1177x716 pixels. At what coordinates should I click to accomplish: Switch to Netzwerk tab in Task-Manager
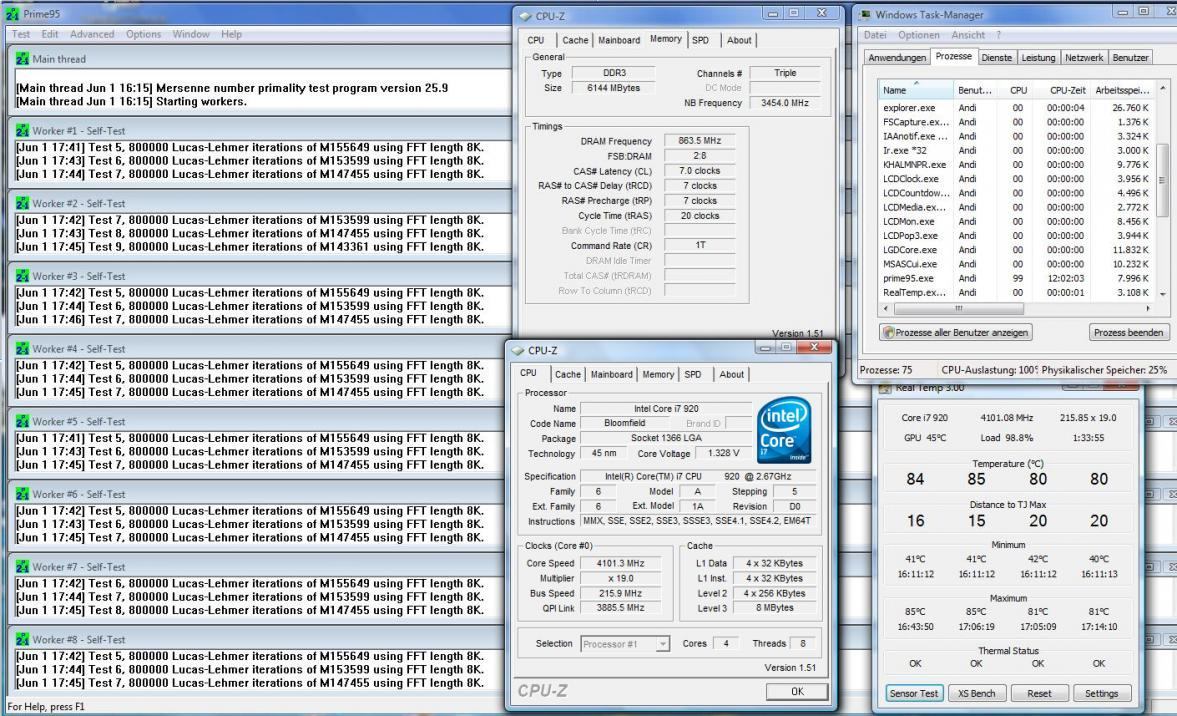pos(1084,58)
